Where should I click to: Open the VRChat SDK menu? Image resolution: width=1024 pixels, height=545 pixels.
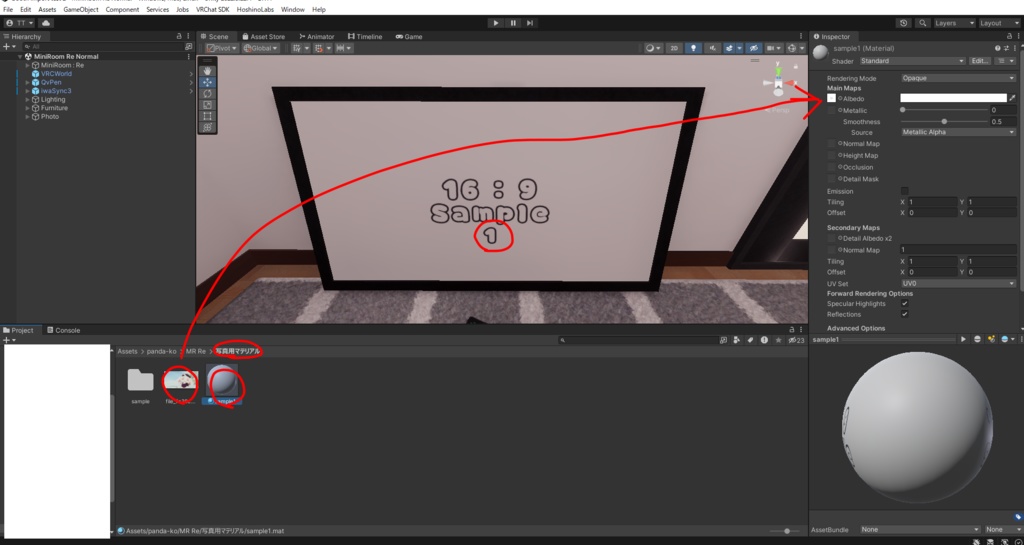(212, 10)
